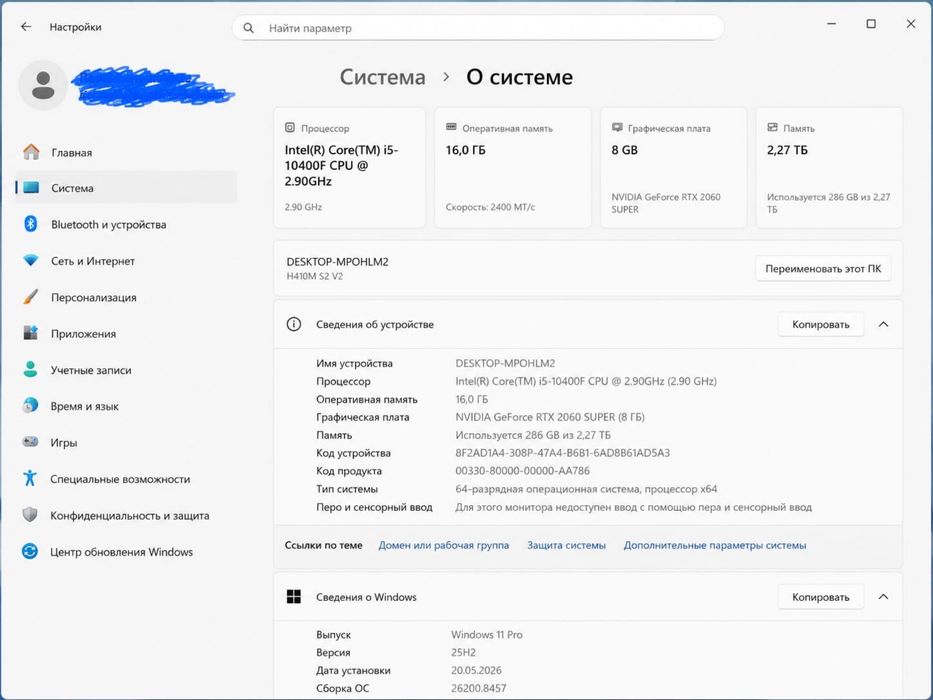The width and height of the screenshot is (933, 700).
Task: Click the Найти параметр search field
Action: 478,28
